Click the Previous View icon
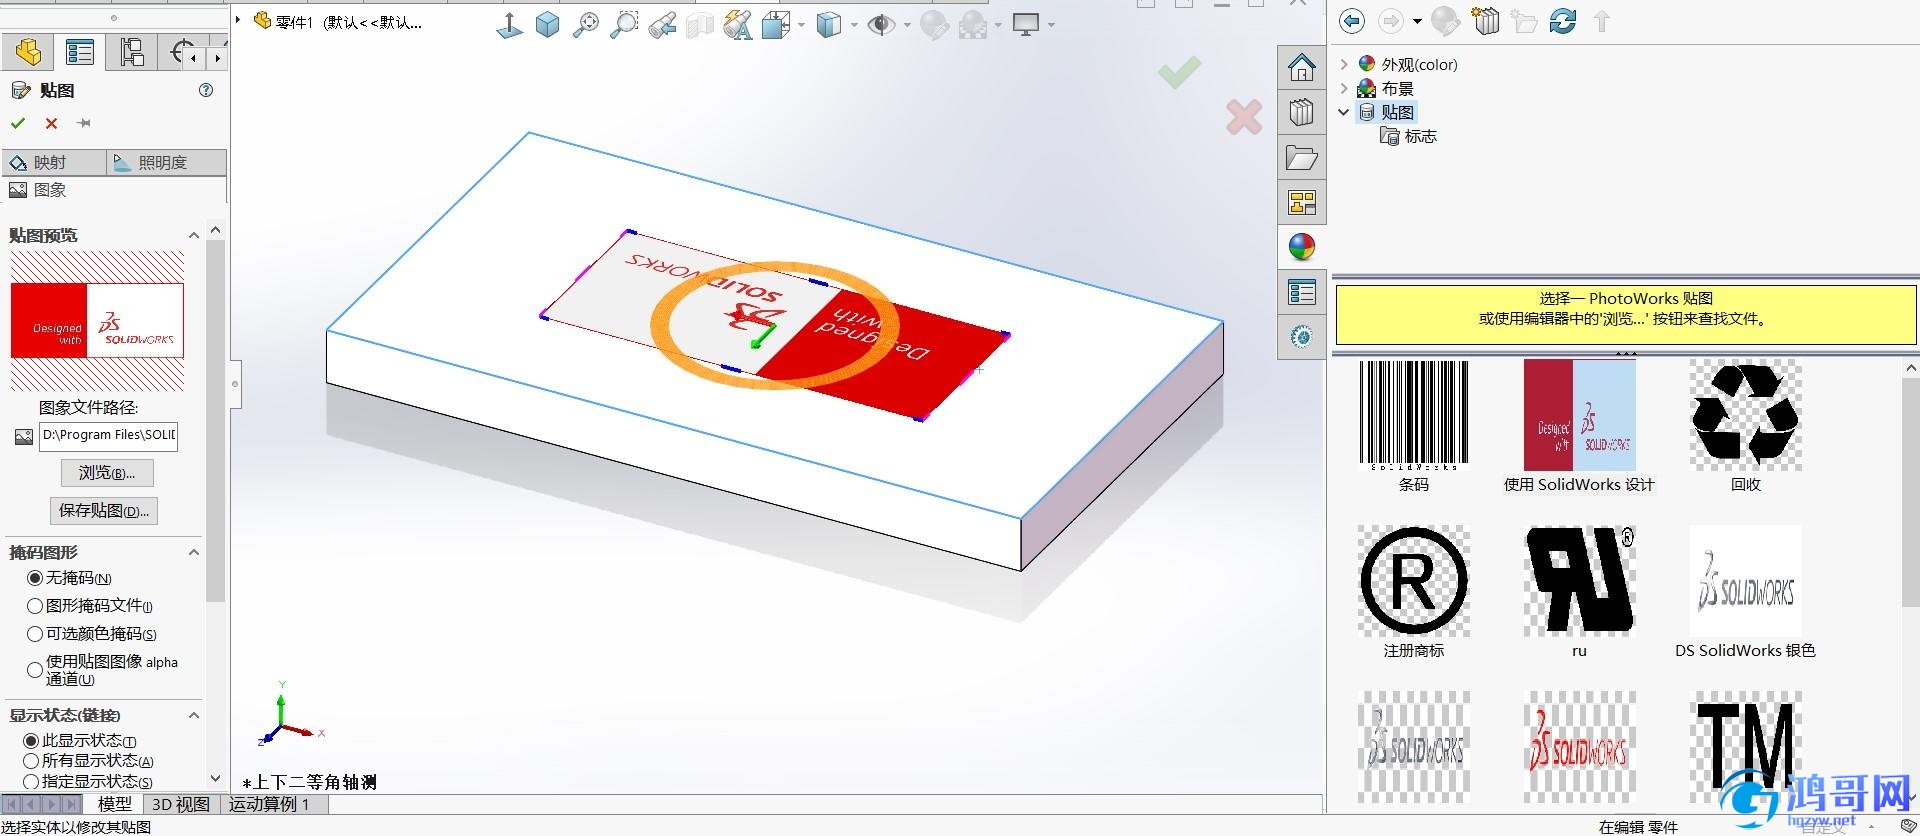Image resolution: width=1920 pixels, height=836 pixels. pos(661,25)
